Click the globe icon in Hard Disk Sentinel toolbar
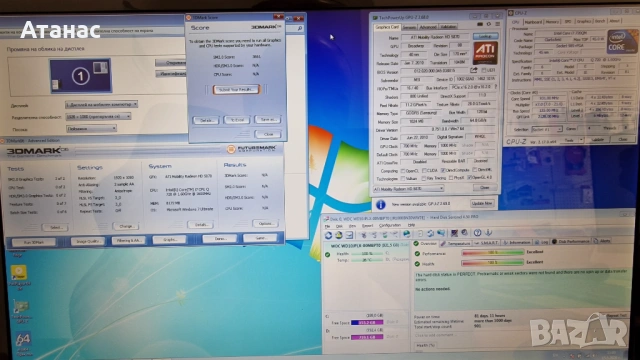 (x=407, y=233)
